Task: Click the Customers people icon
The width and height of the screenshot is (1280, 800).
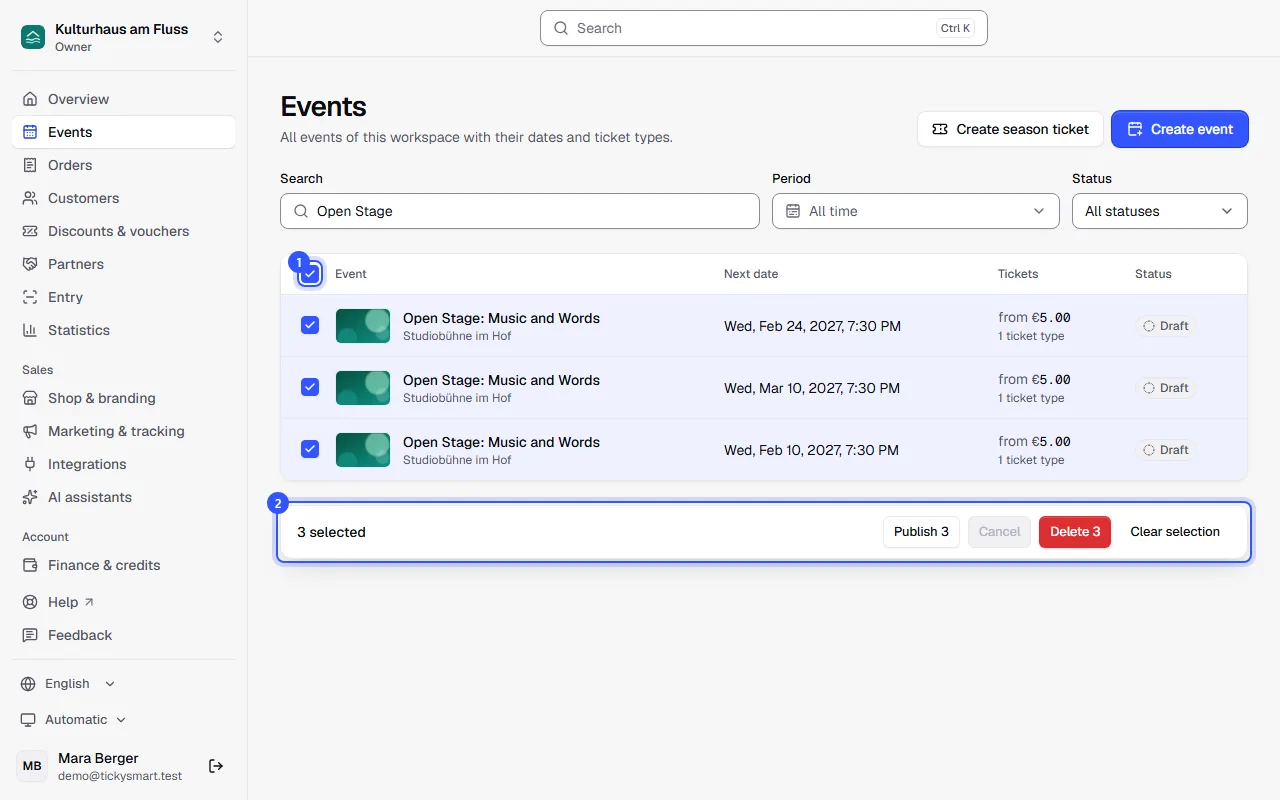Action: click(x=30, y=198)
